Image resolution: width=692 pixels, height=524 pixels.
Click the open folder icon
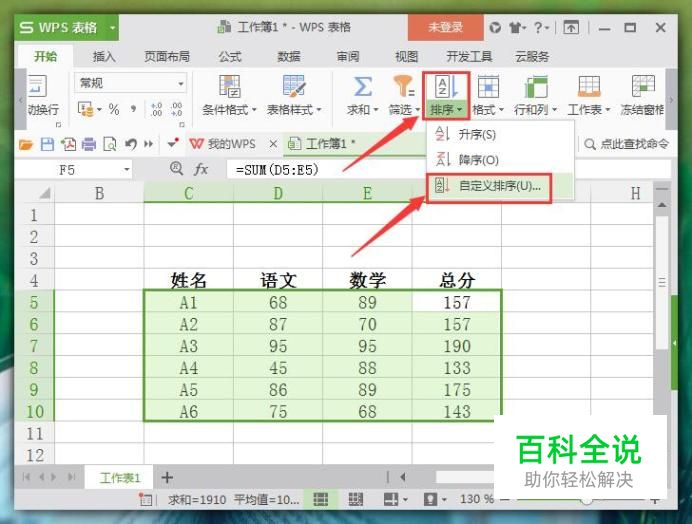pos(26,144)
